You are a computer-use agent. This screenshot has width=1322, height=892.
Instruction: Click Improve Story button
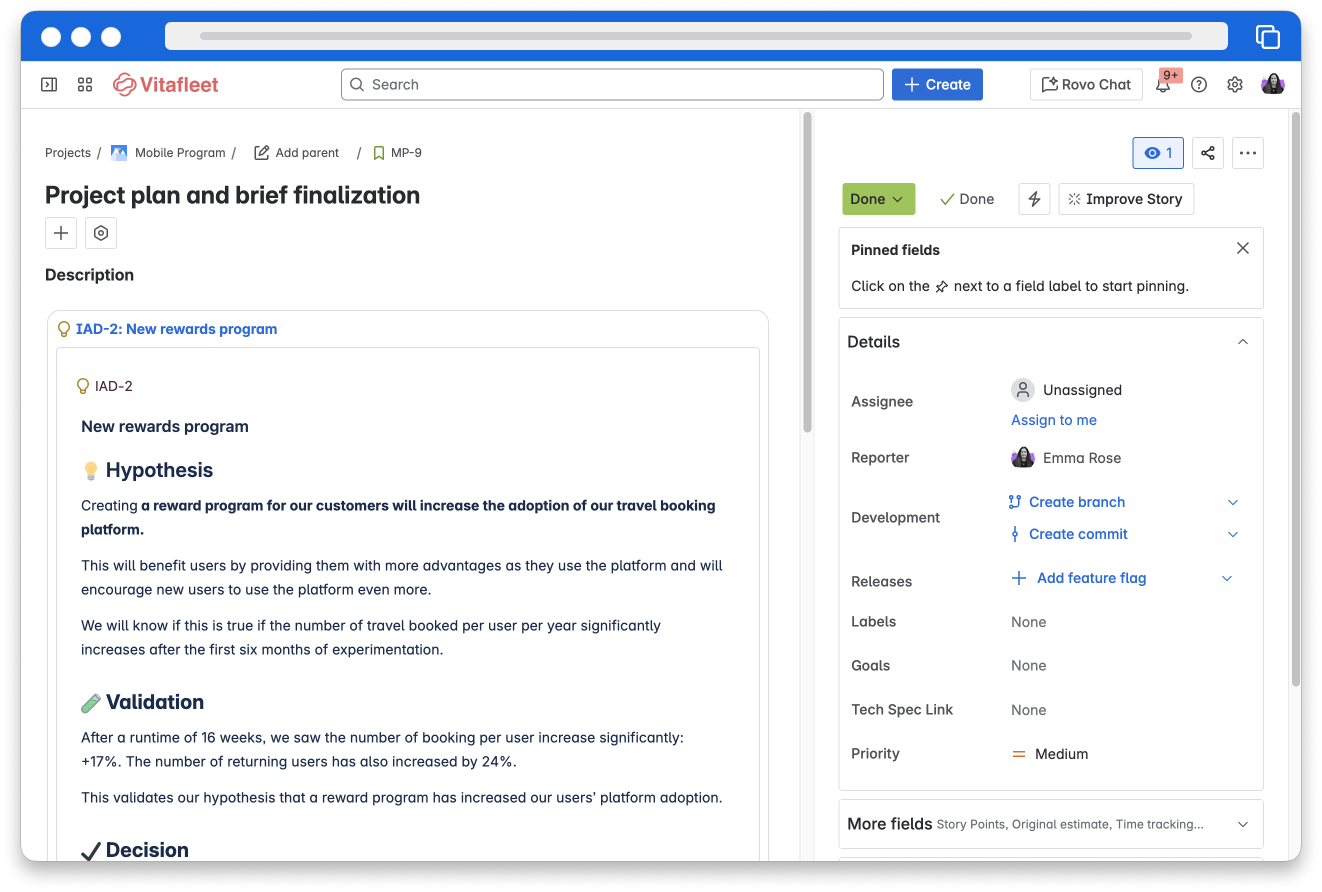[x=1126, y=199]
